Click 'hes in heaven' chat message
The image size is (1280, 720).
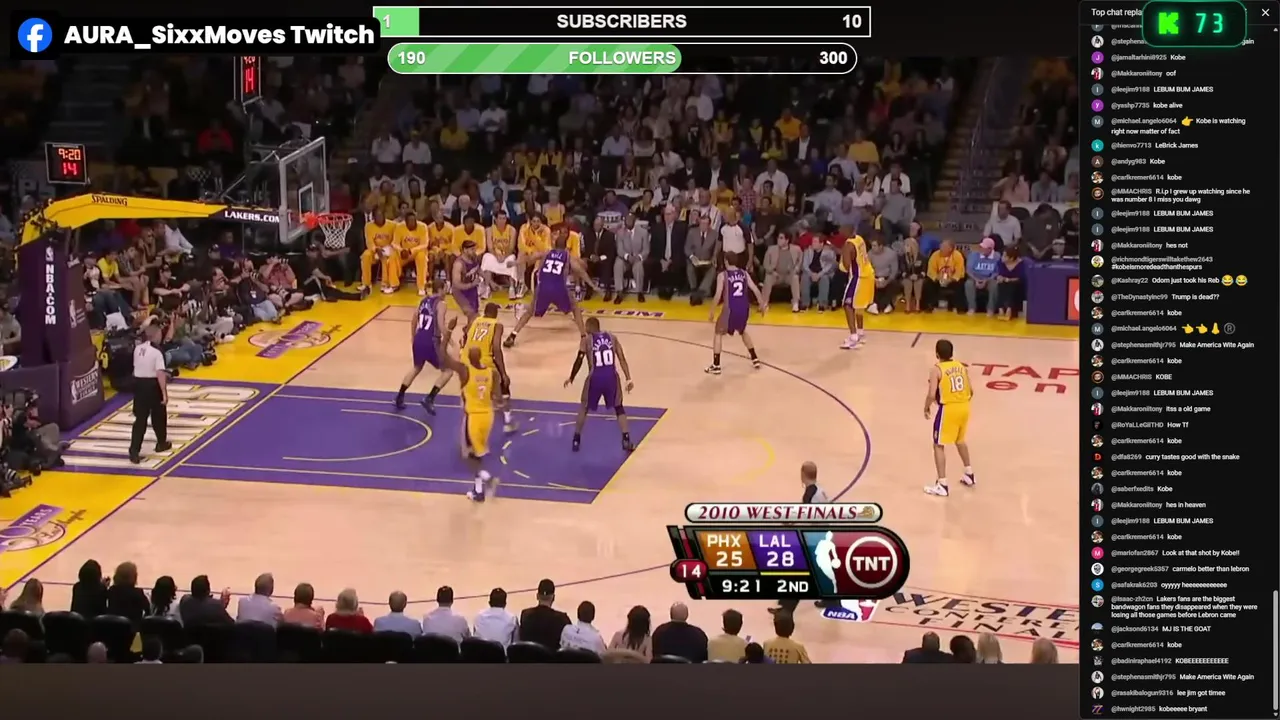point(1186,505)
